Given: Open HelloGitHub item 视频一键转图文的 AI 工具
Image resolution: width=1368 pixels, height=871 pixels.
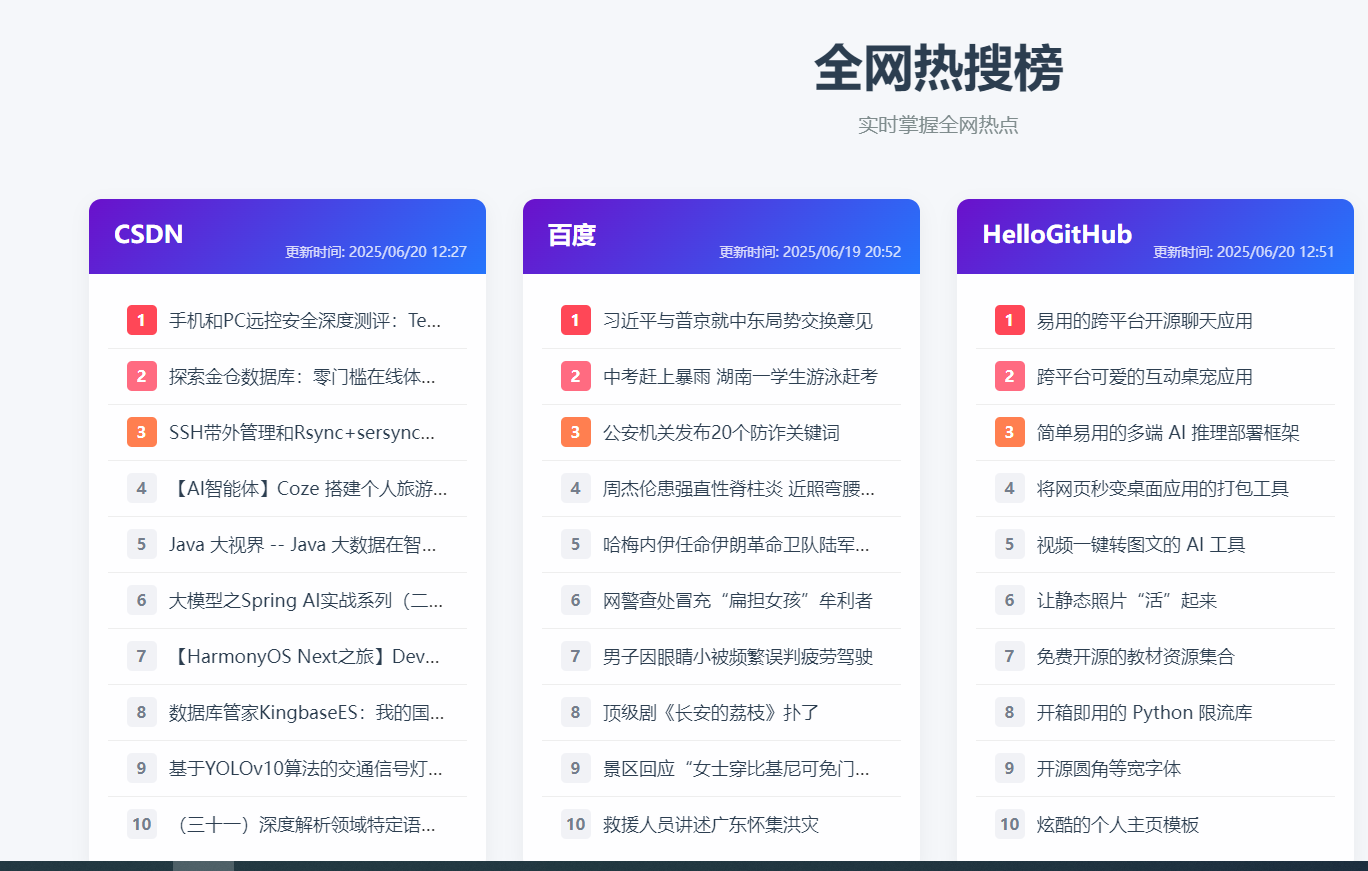Looking at the screenshot, I should click(1141, 544).
